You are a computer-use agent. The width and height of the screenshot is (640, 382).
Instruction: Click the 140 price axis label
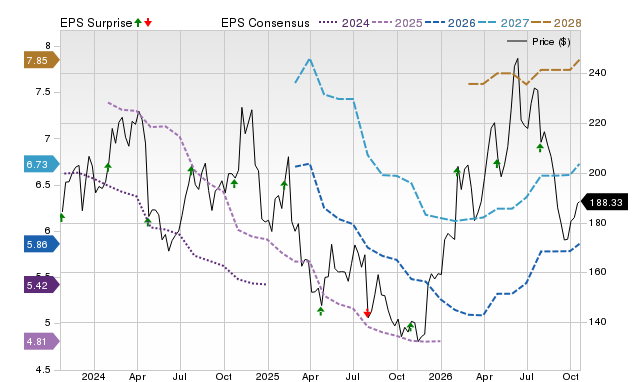597,322
